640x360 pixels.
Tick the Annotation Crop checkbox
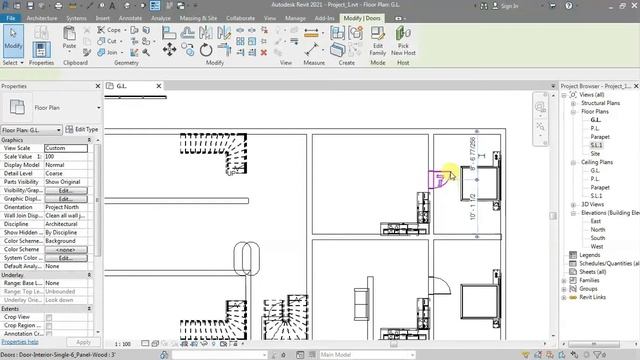49,334
